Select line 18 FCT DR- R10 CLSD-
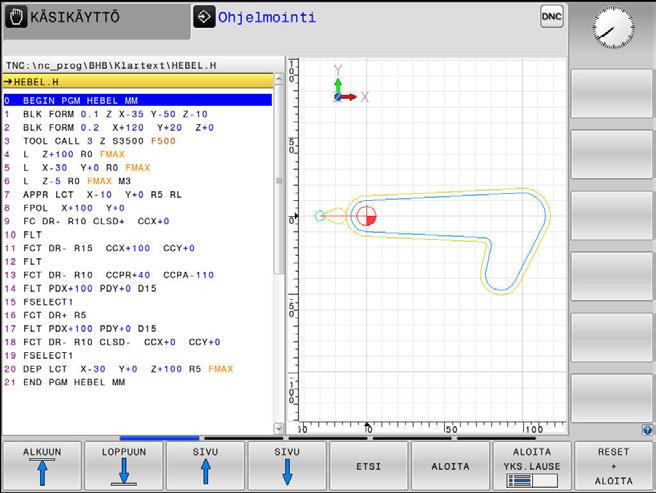The image size is (656, 493). [x=138, y=342]
